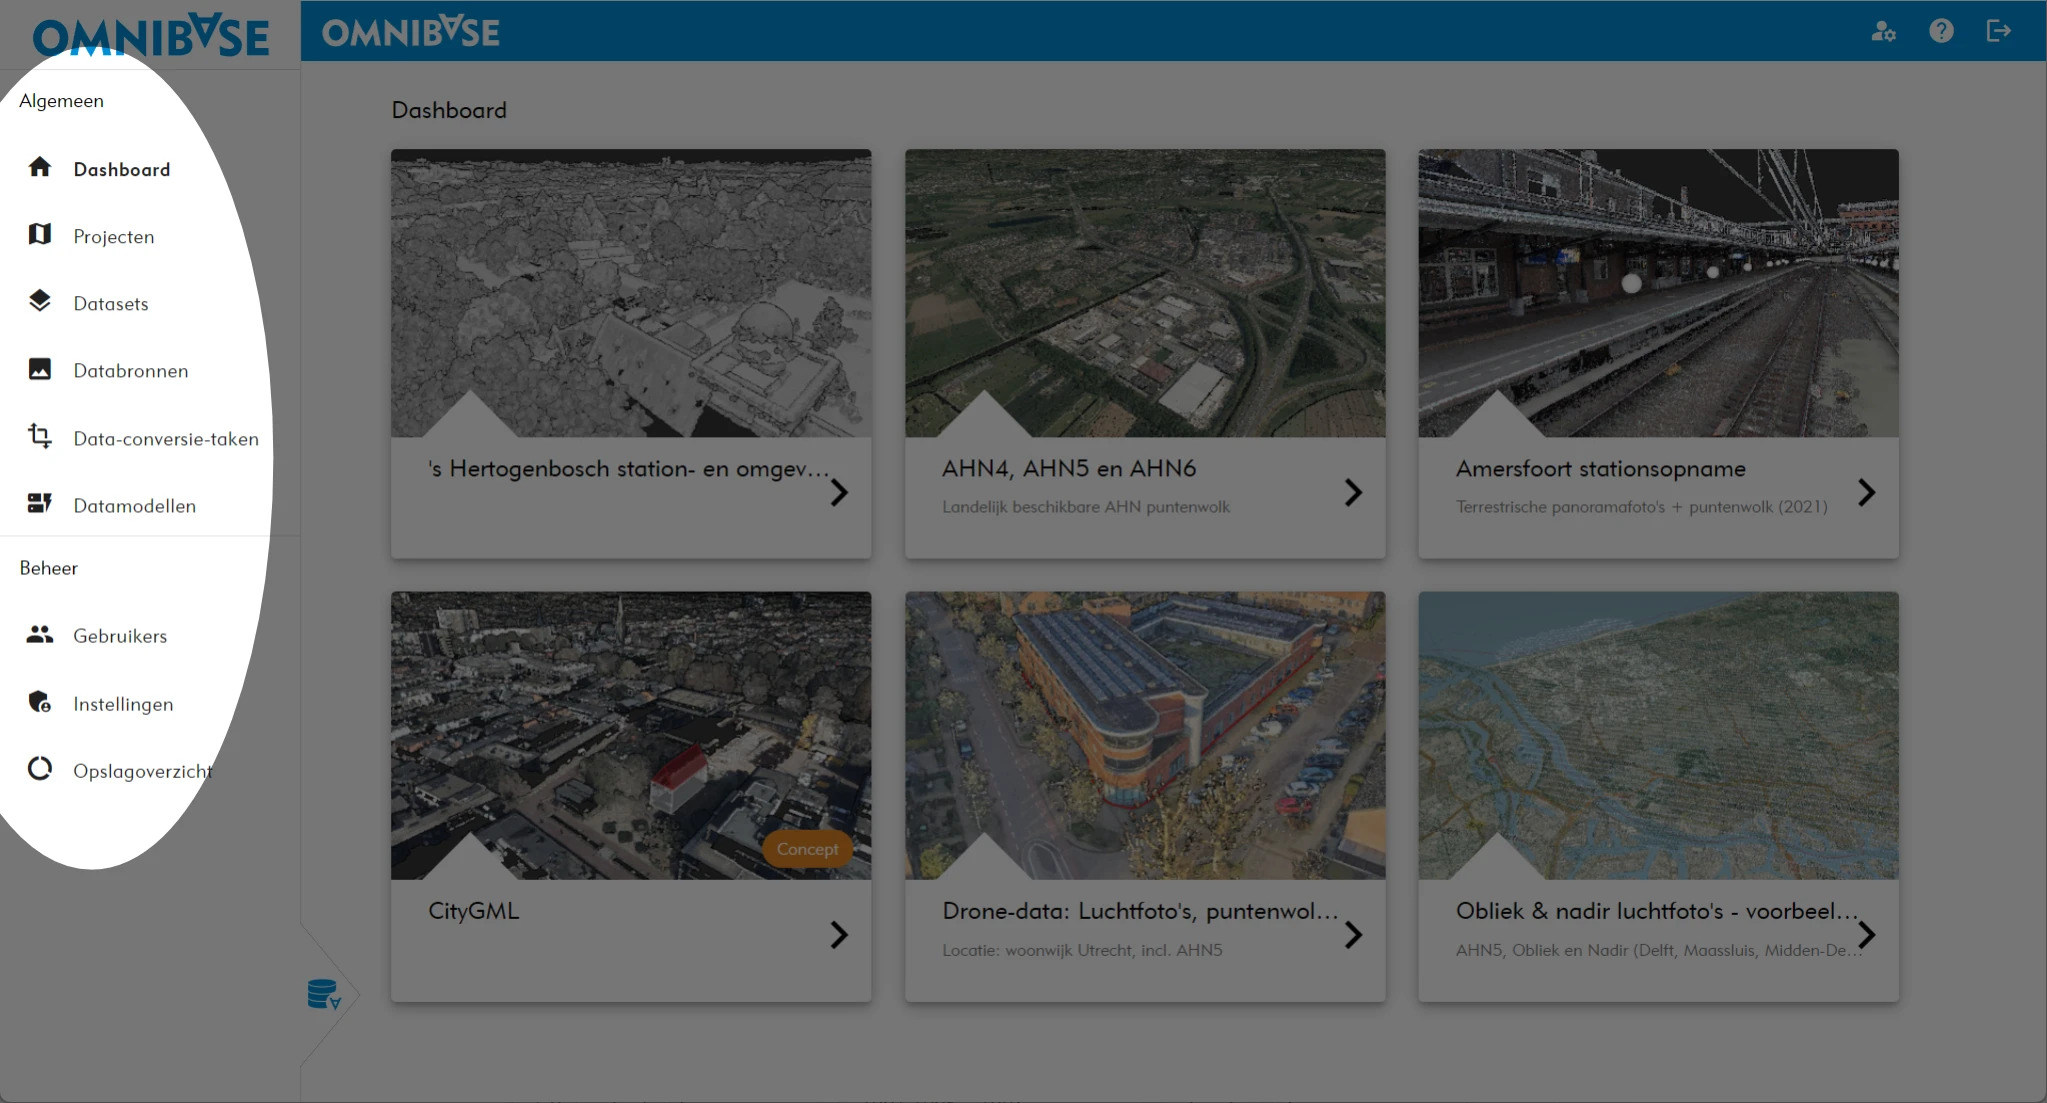Click the Gebruikers people icon
The image size is (2047, 1103).
click(x=40, y=634)
